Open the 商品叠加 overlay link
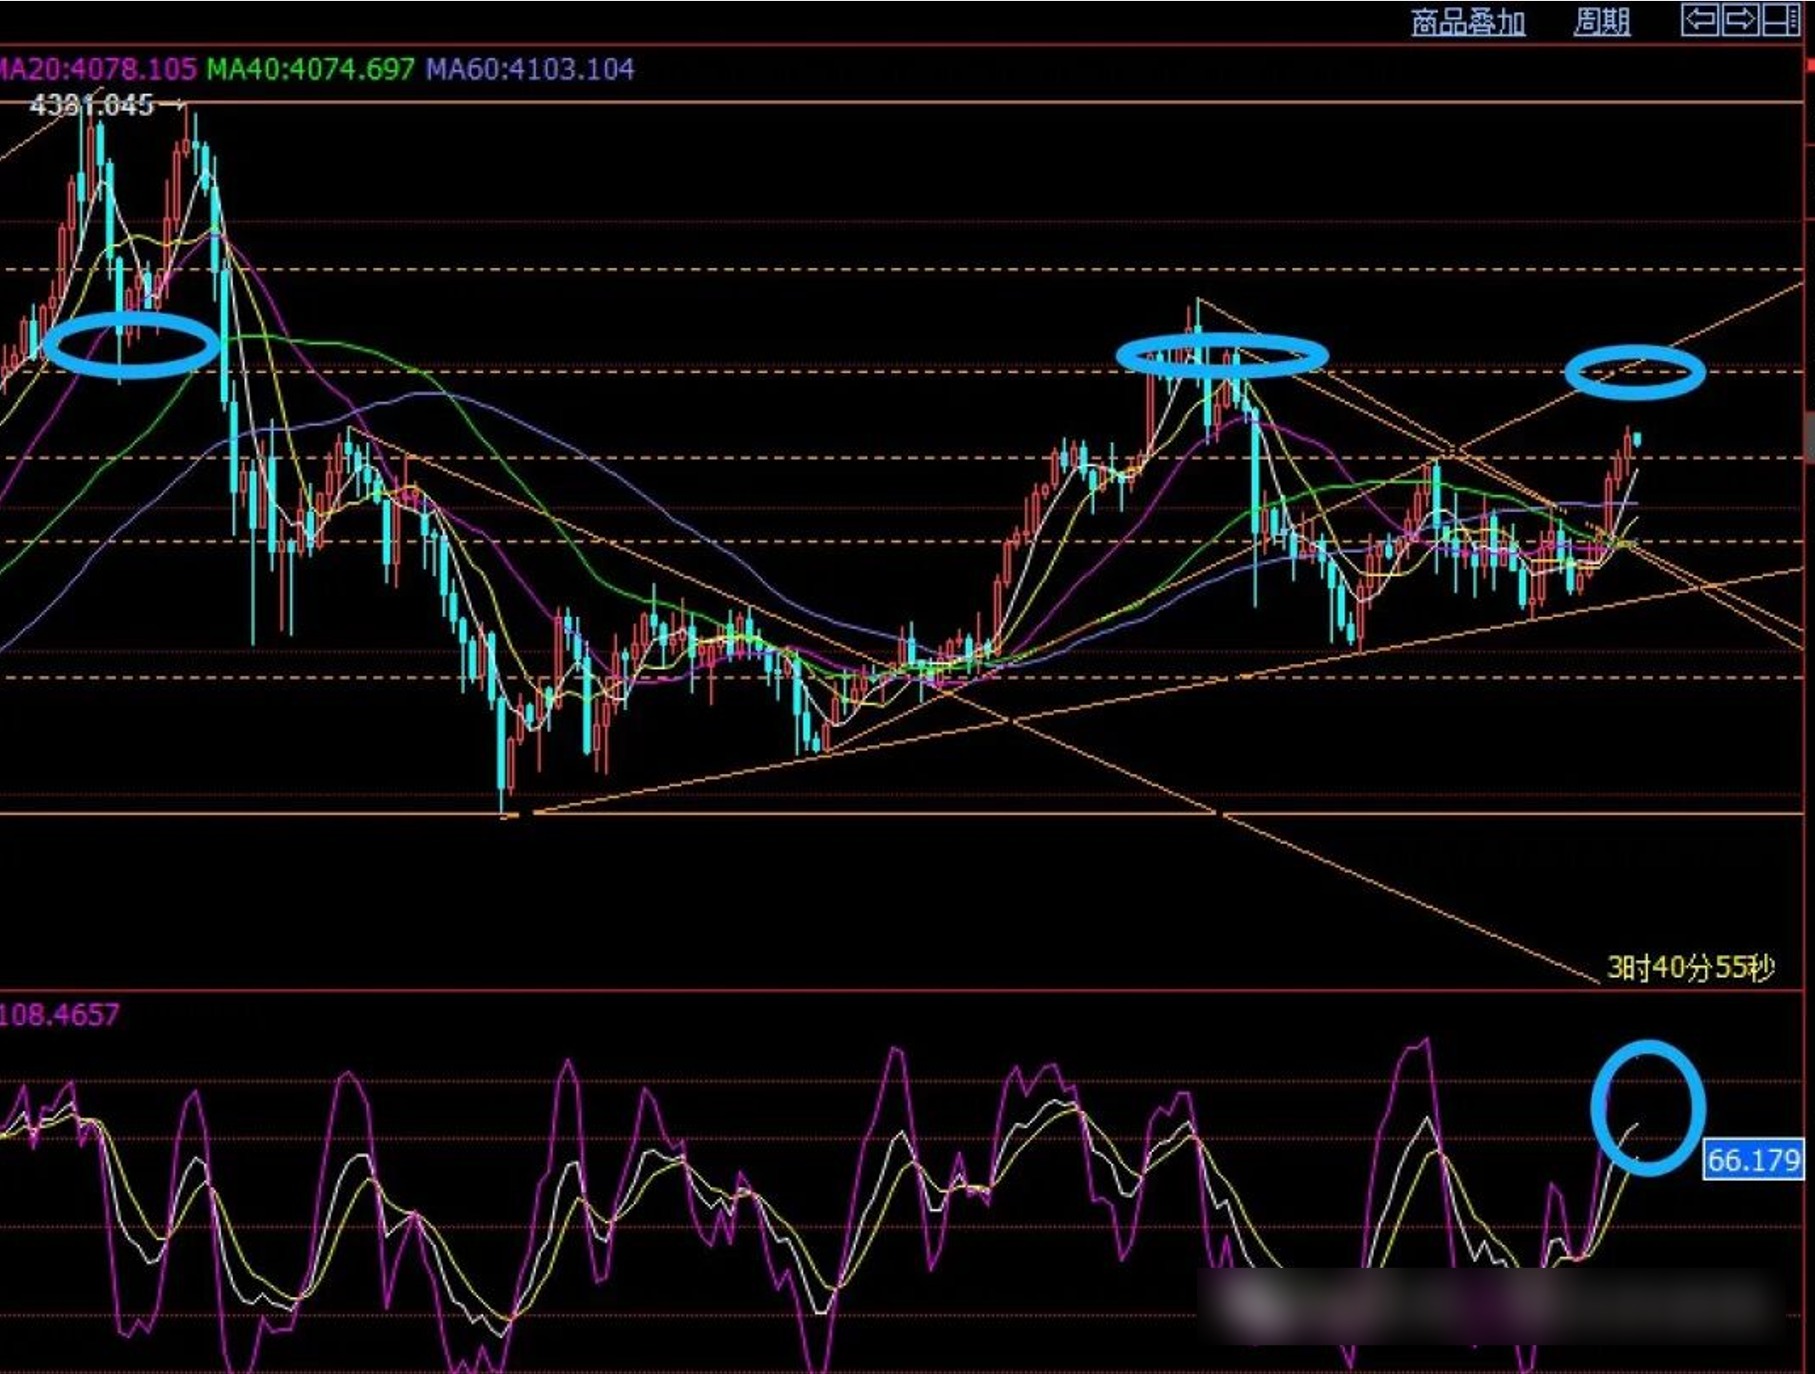Viewport: 1815px width, 1374px height. 1467,22
